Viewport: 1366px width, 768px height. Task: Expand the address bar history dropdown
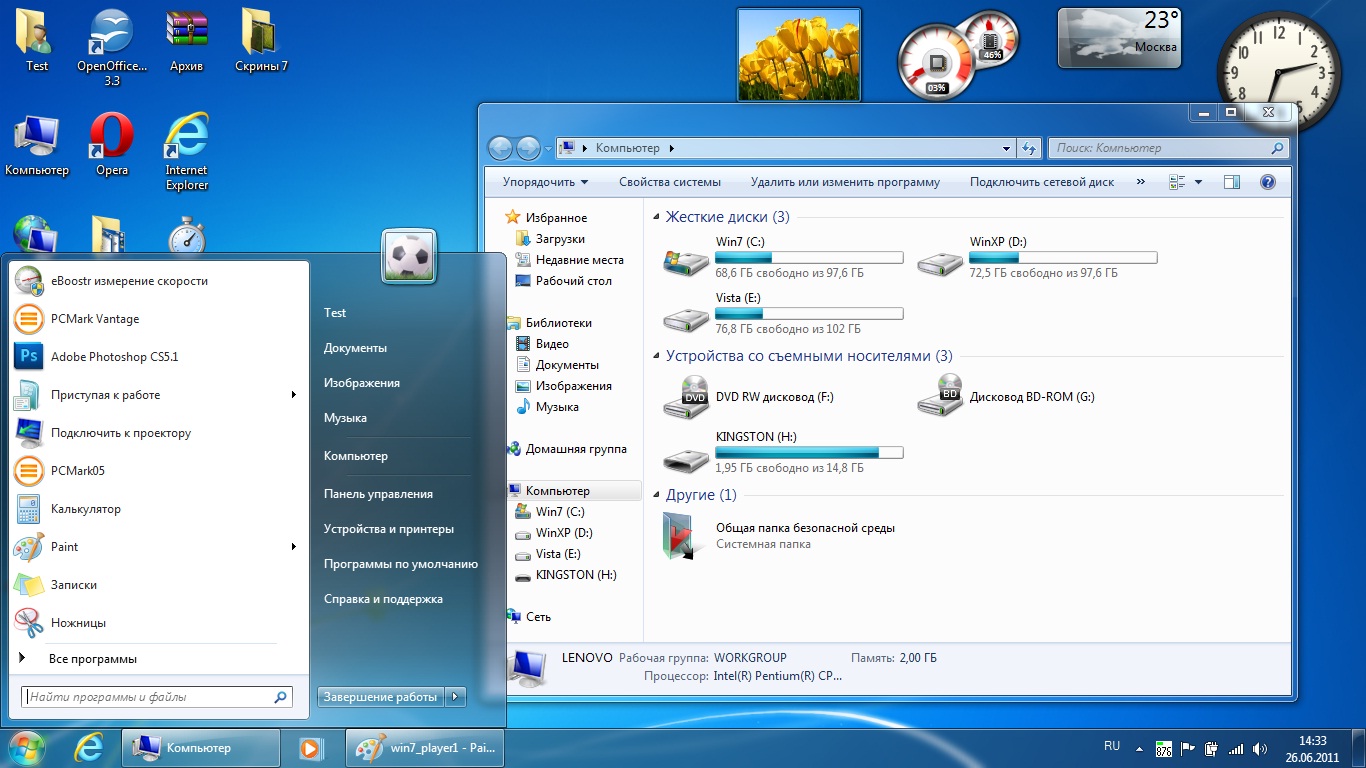(1007, 148)
